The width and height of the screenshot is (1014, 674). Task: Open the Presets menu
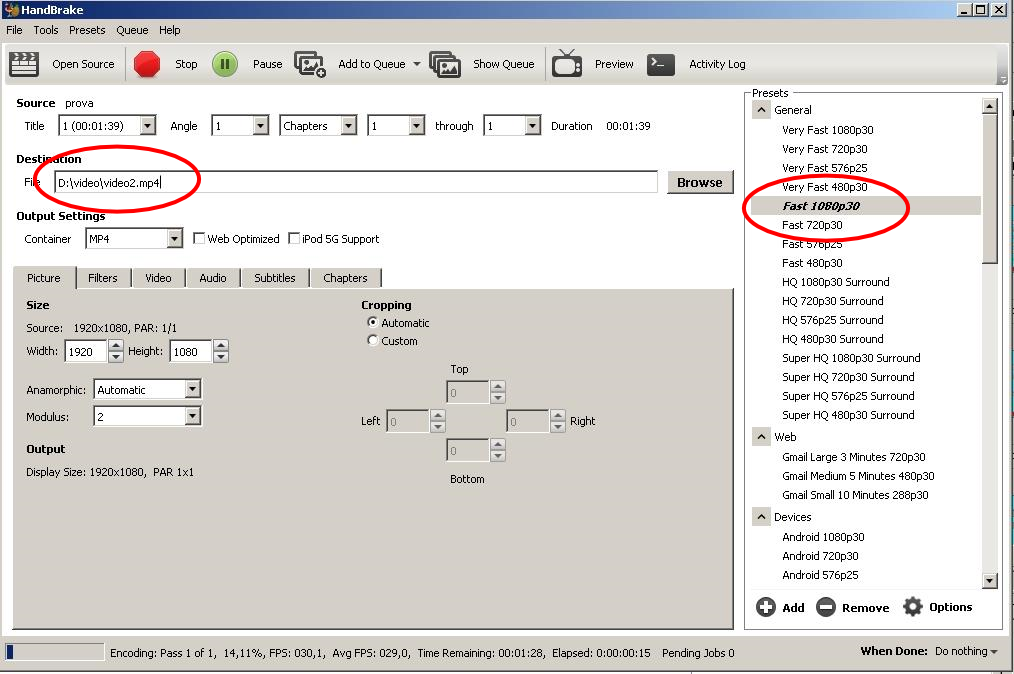pos(87,30)
